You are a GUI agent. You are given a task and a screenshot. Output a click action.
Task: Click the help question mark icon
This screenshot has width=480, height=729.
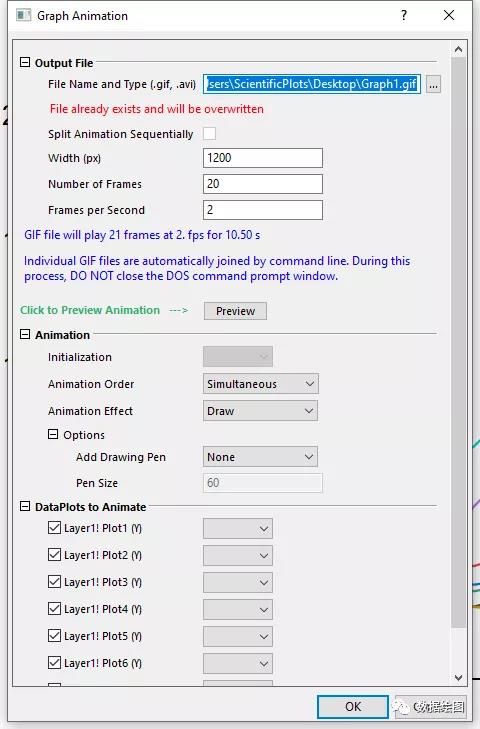pos(404,15)
